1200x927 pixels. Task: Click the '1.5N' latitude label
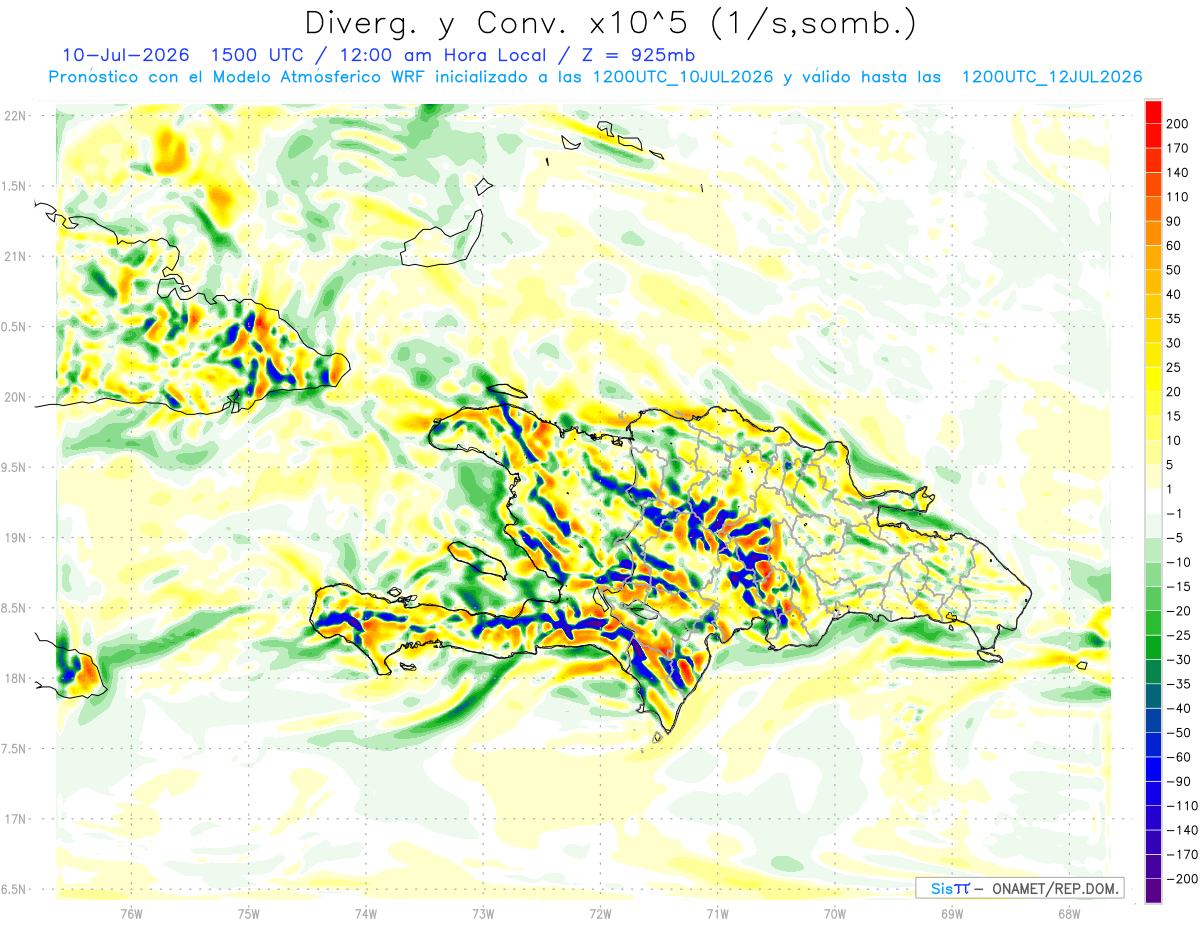pos(14,186)
